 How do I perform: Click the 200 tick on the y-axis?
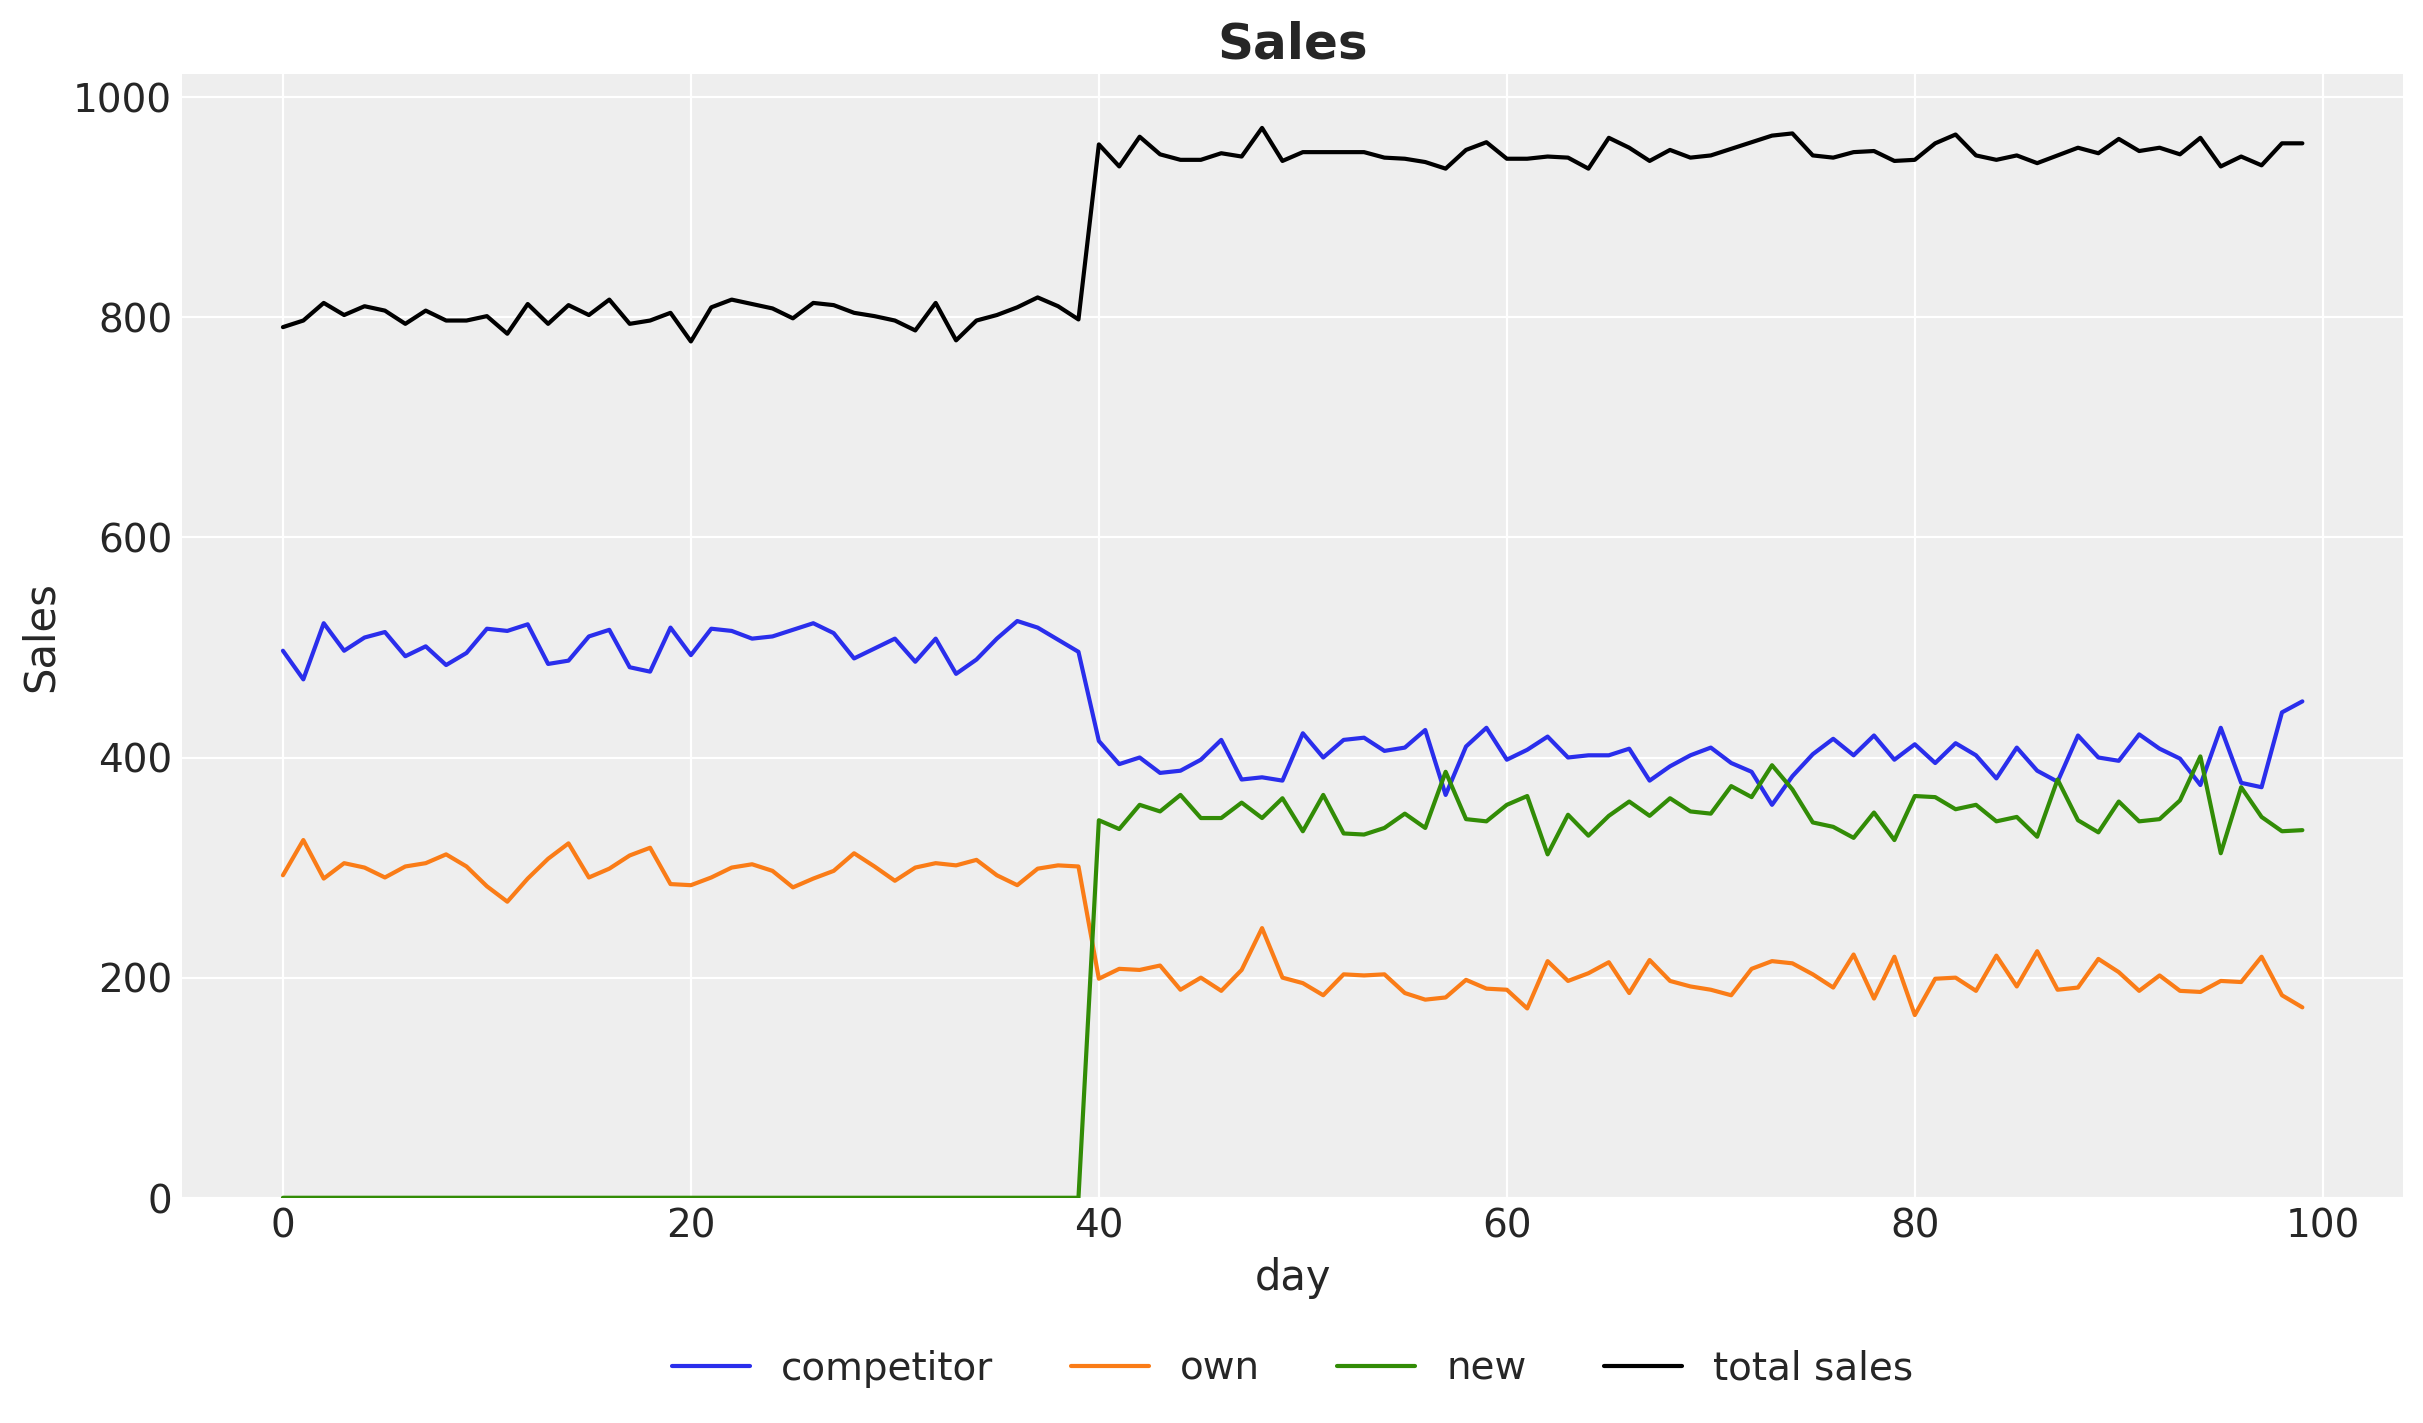pos(135,979)
